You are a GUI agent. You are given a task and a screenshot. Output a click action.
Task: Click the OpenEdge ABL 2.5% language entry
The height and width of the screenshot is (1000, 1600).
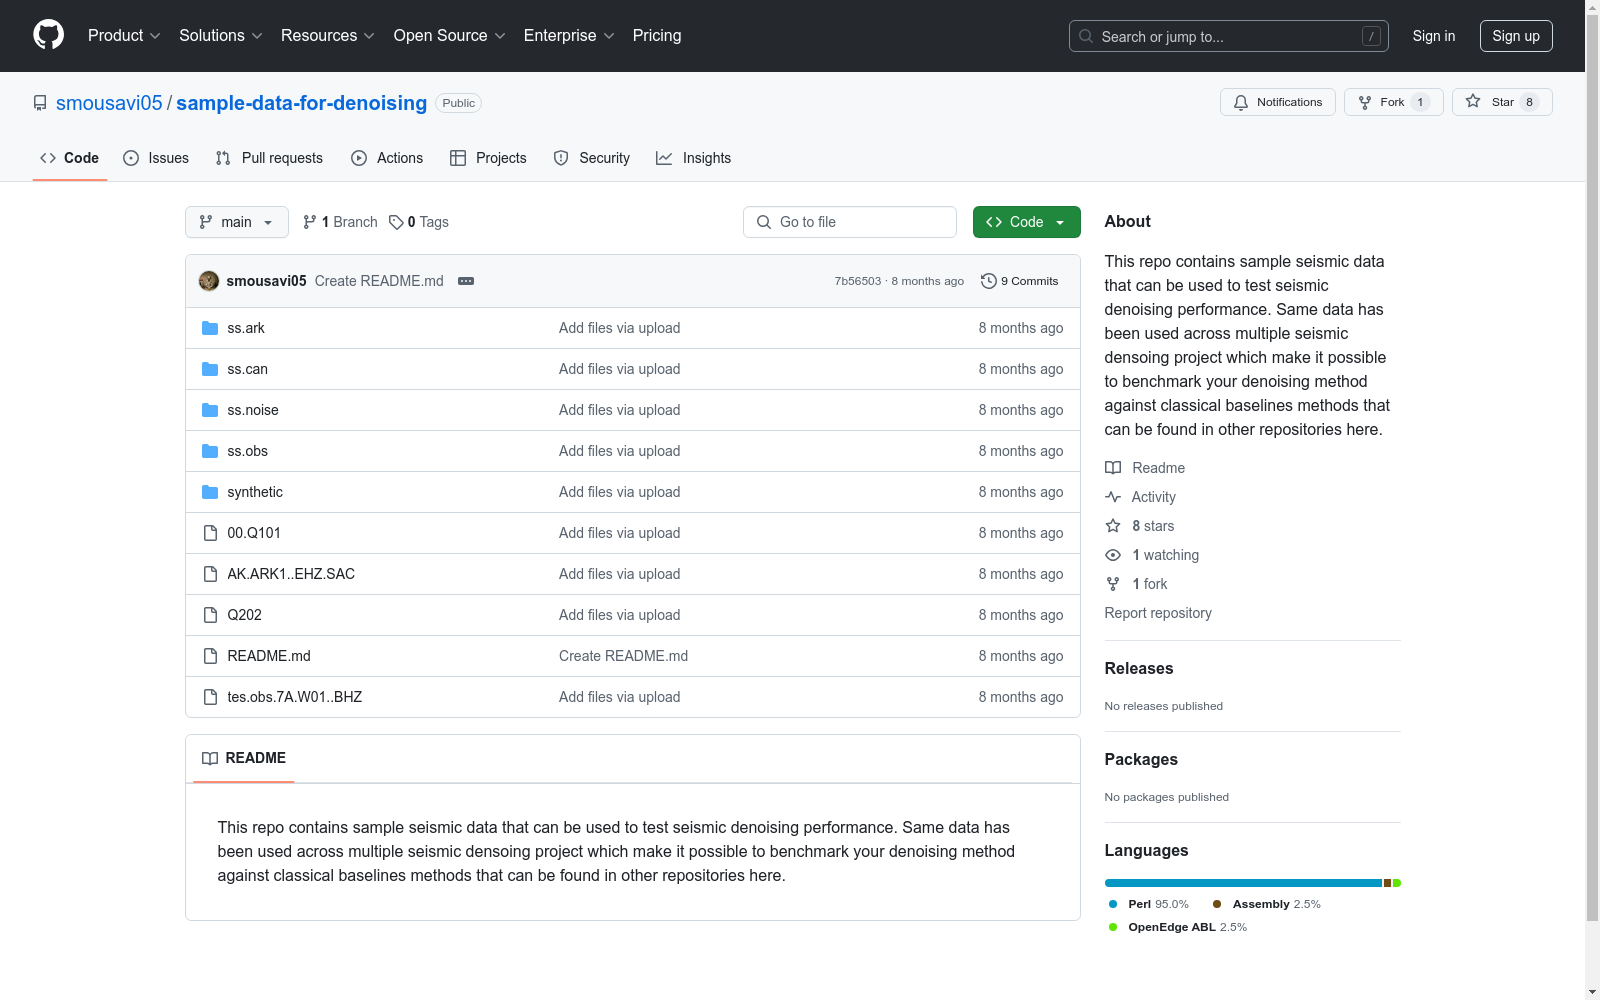pyautogui.click(x=1178, y=927)
